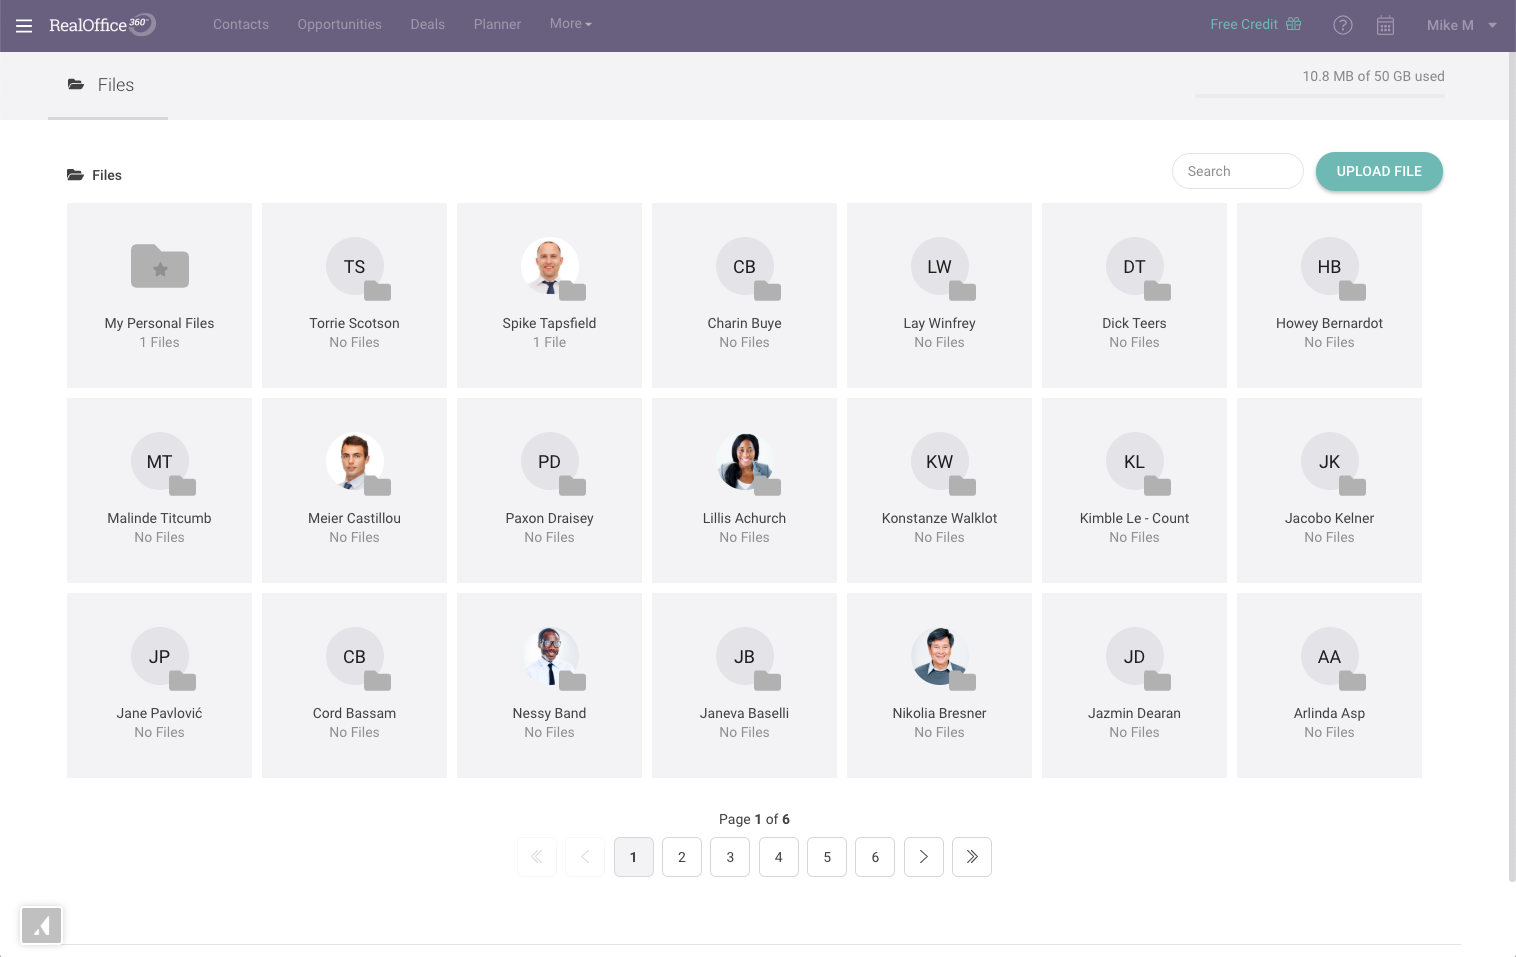Open the Deals section
1516x957 pixels.
click(x=427, y=24)
